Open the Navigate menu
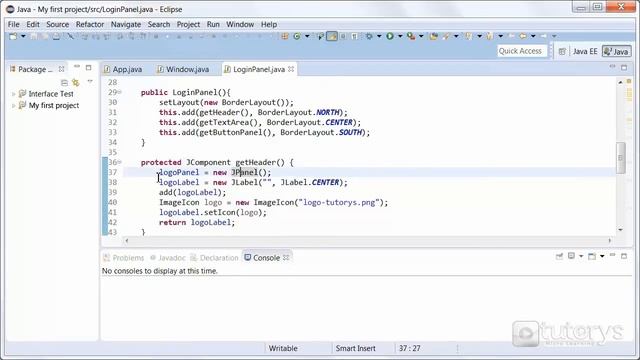Image resolution: width=640 pixels, height=360 pixels. pyautogui.click(x=126, y=24)
